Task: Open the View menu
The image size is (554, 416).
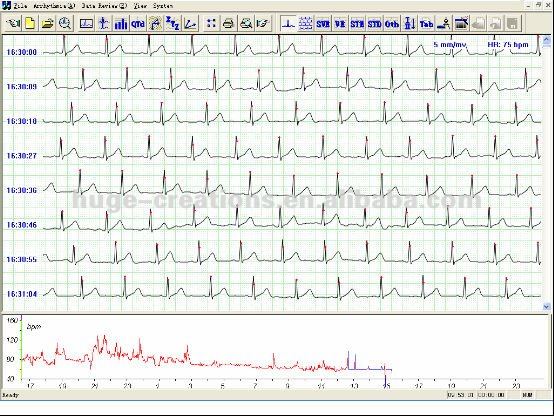Action: pyautogui.click(x=140, y=6)
